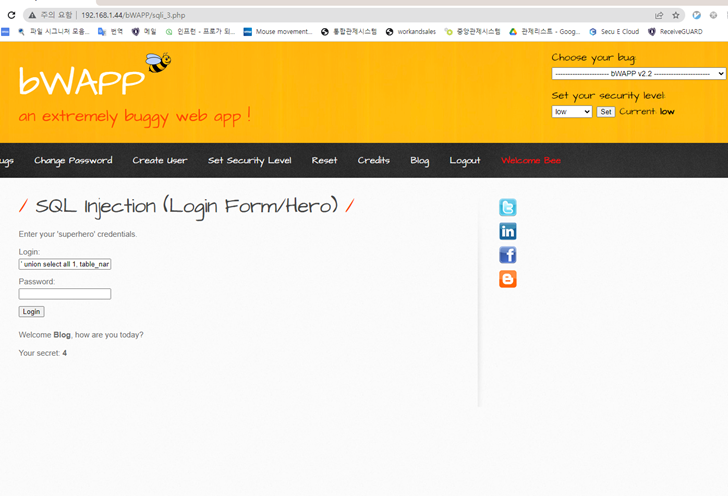728x496 pixels.
Task: Click the share page icon in address bar
Action: tap(659, 15)
